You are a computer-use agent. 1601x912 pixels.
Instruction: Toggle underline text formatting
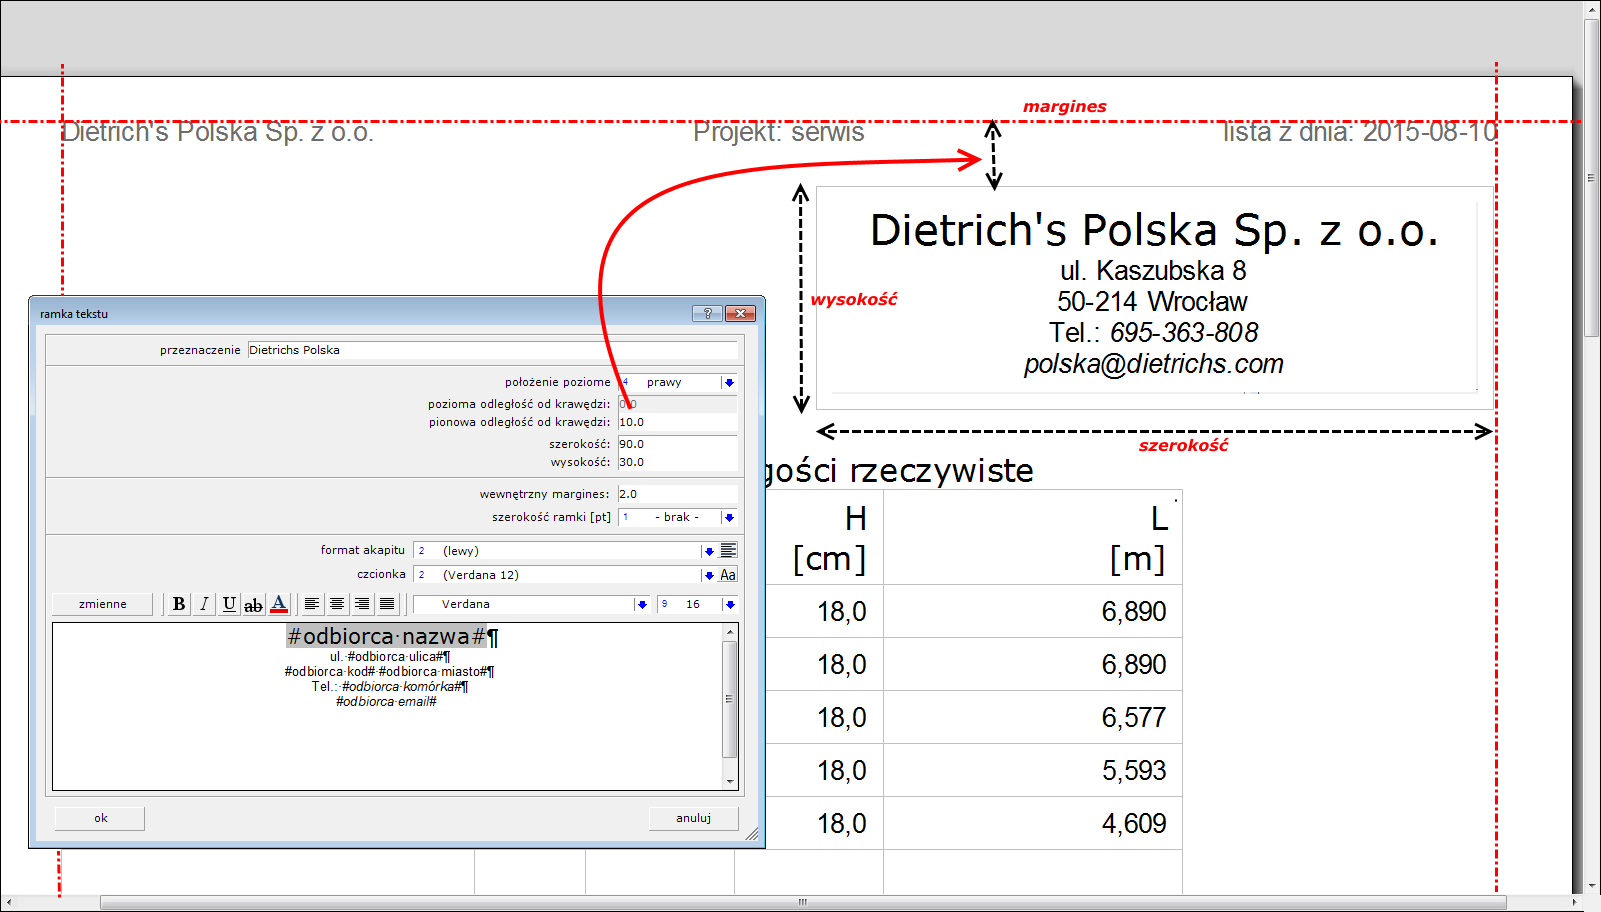(x=229, y=604)
